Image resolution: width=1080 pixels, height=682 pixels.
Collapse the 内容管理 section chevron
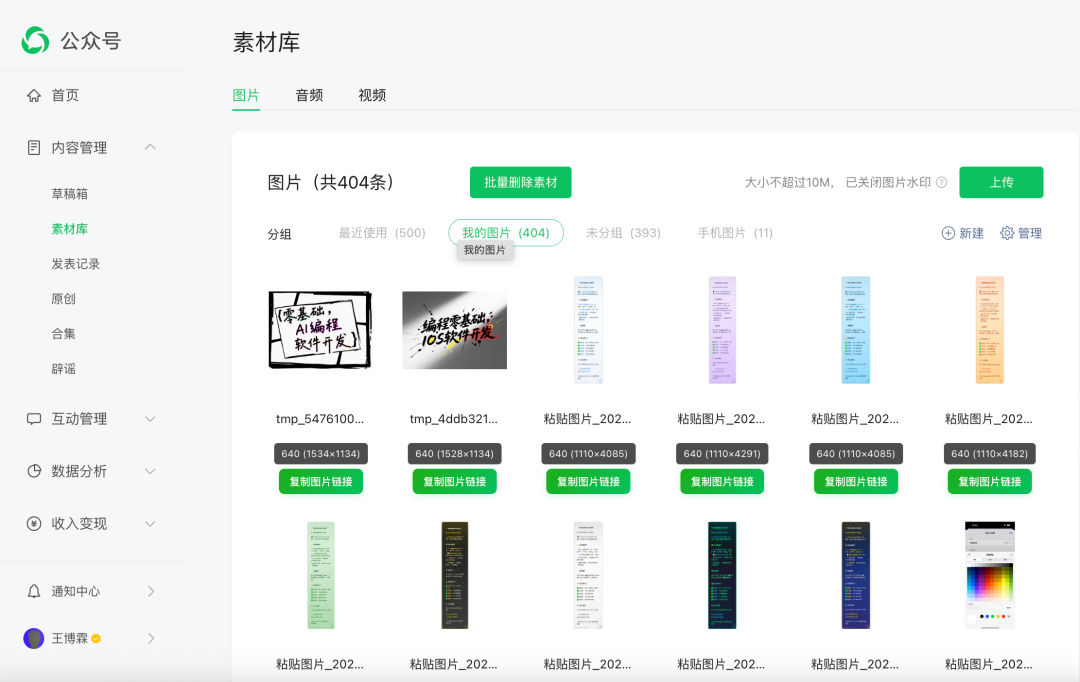(x=150, y=147)
